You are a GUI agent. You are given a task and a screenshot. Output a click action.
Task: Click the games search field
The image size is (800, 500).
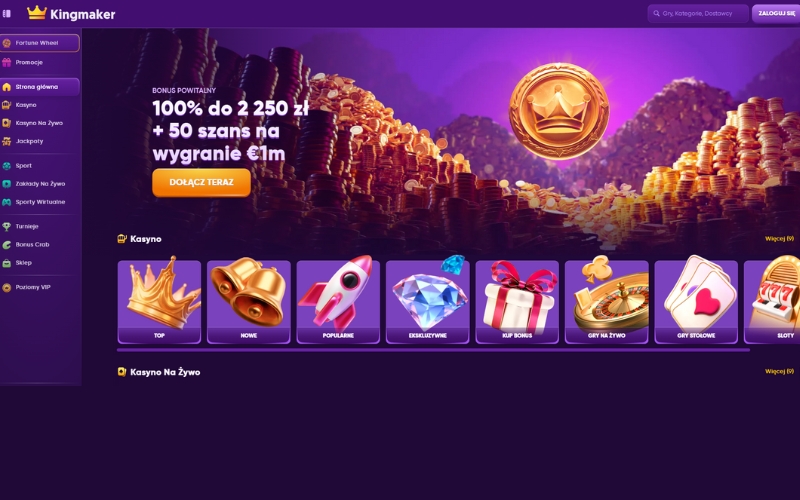pos(698,14)
